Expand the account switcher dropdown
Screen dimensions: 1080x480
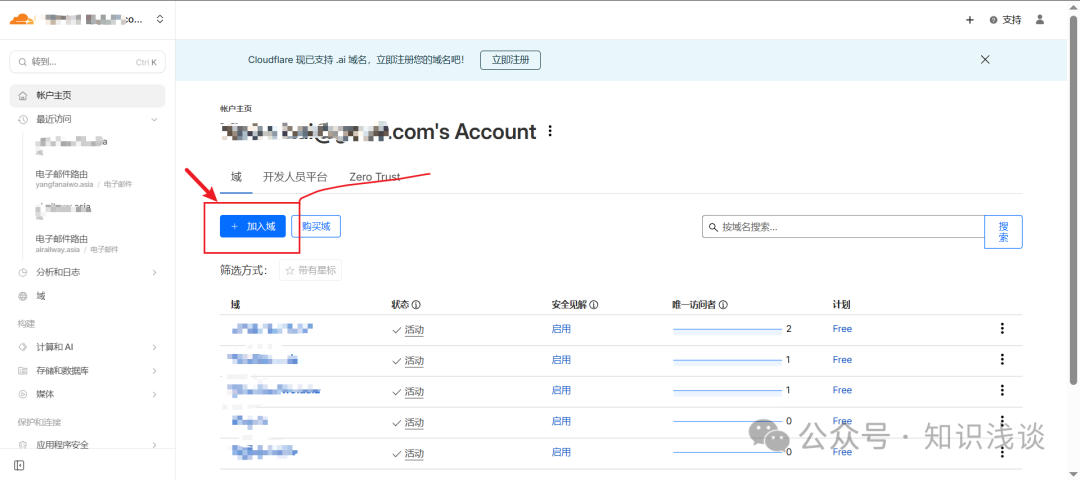[x=160, y=19]
